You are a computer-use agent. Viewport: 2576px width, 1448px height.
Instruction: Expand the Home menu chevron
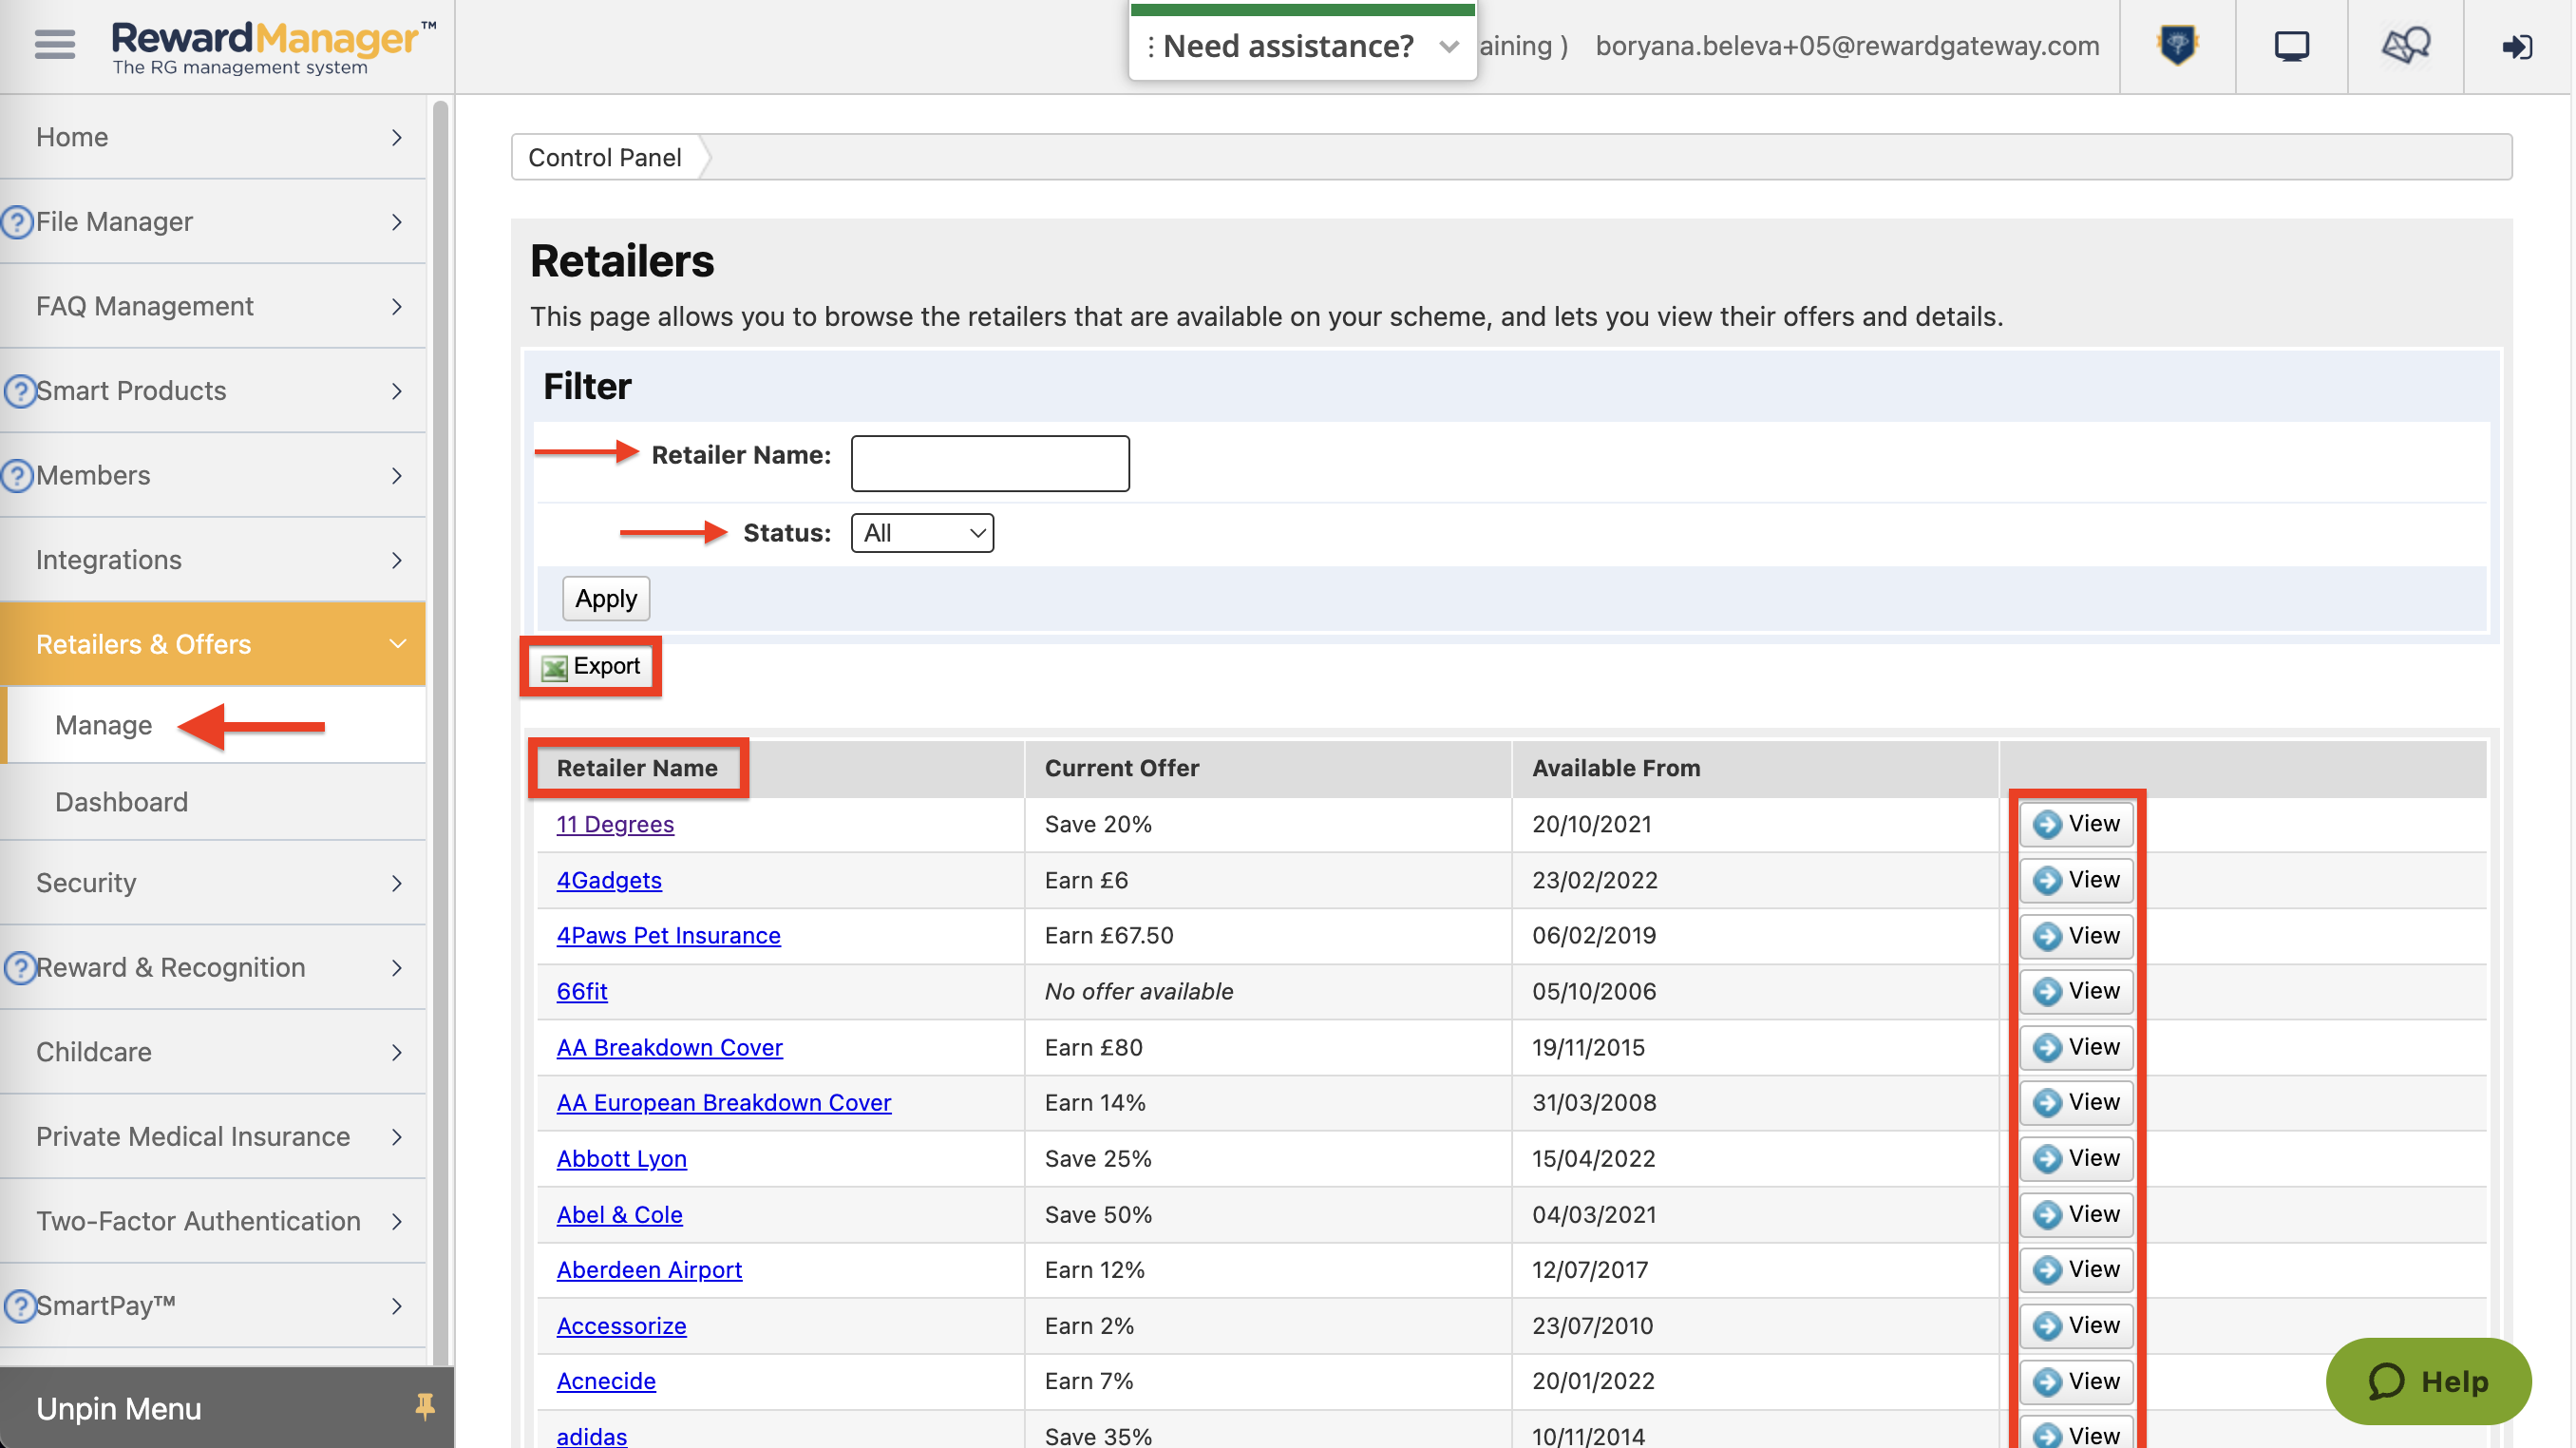click(397, 137)
